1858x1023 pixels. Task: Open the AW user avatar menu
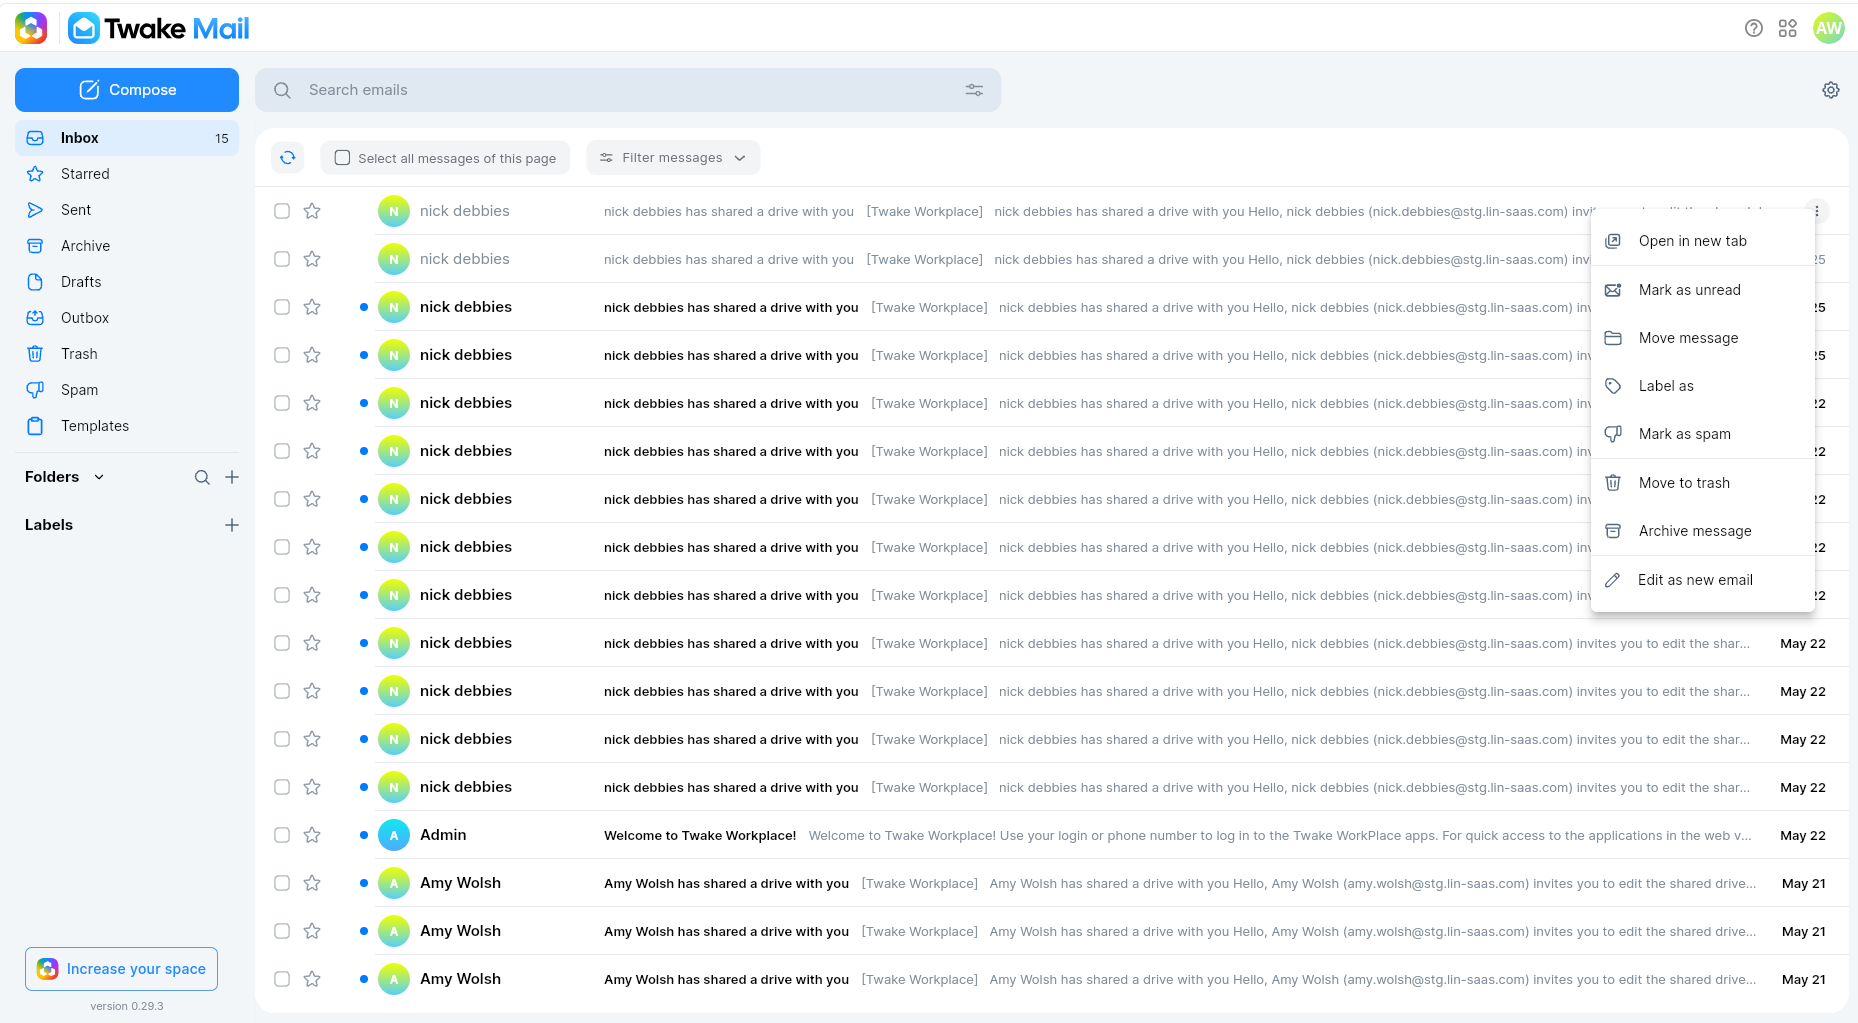click(1828, 28)
